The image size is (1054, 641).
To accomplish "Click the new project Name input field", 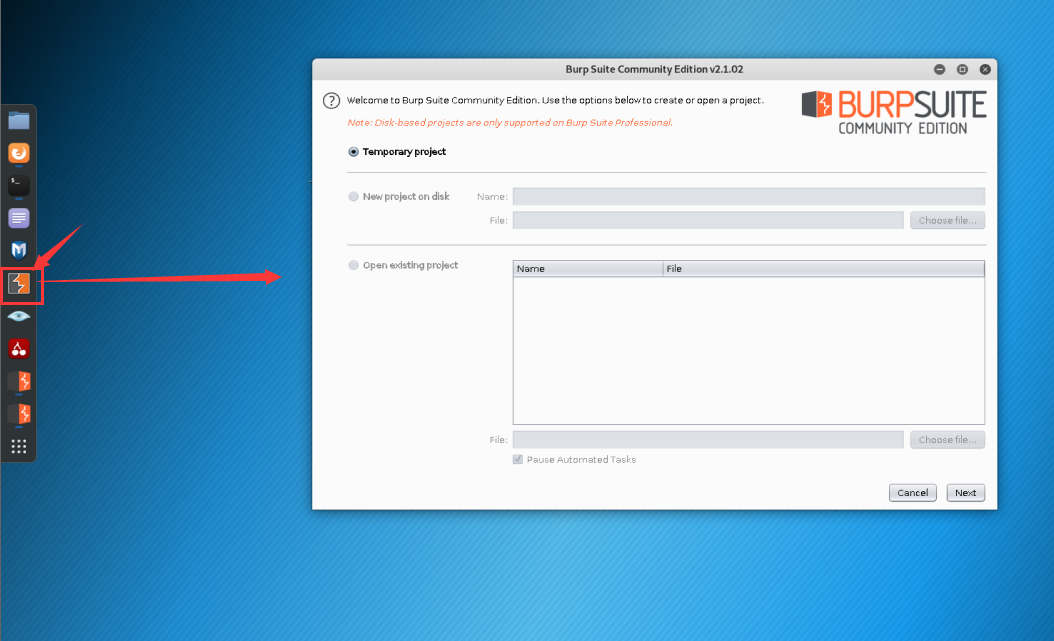I will [749, 196].
